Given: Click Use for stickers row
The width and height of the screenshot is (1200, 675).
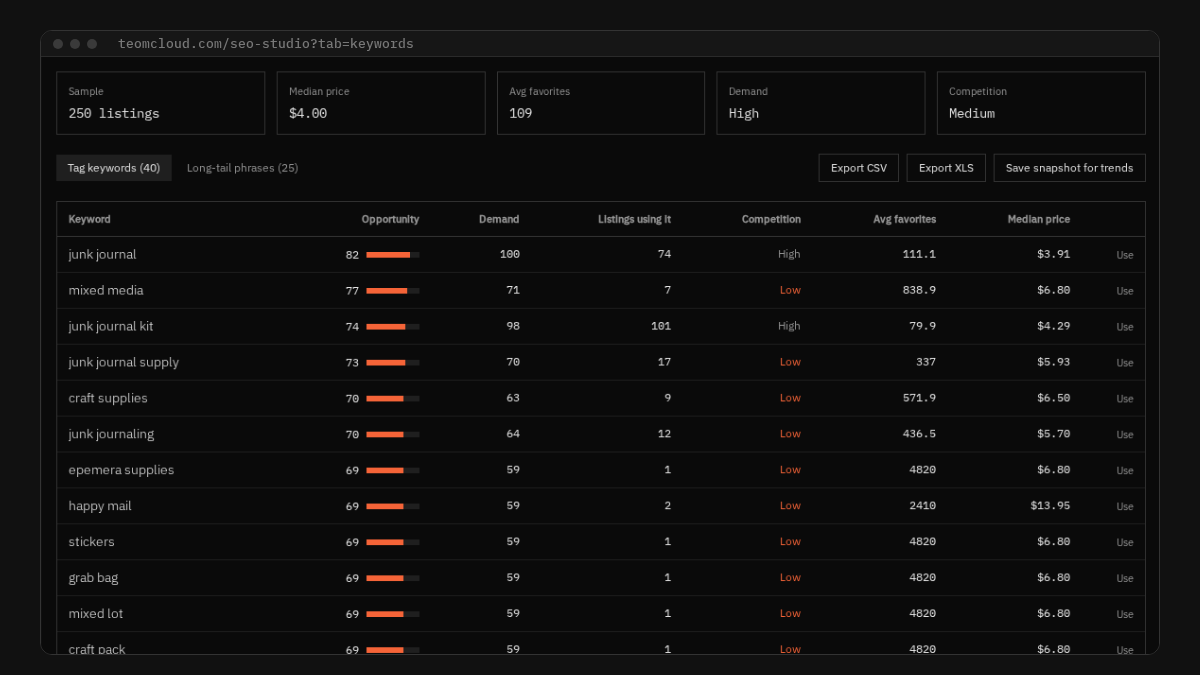Looking at the screenshot, I should pos(1125,543).
